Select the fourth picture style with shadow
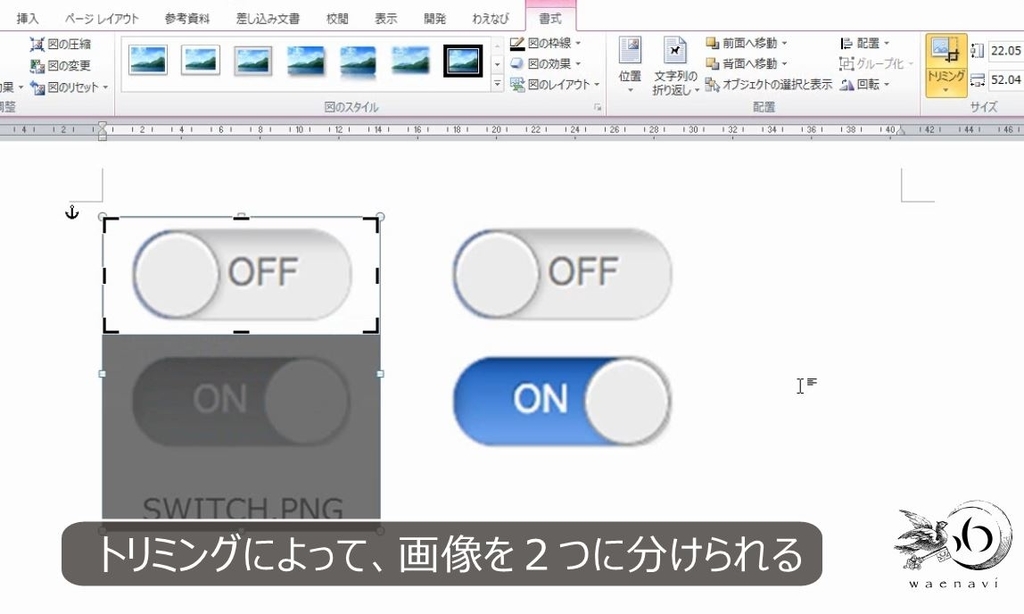Image resolution: width=1024 pixels, height=614 pixels. (305, 60)
